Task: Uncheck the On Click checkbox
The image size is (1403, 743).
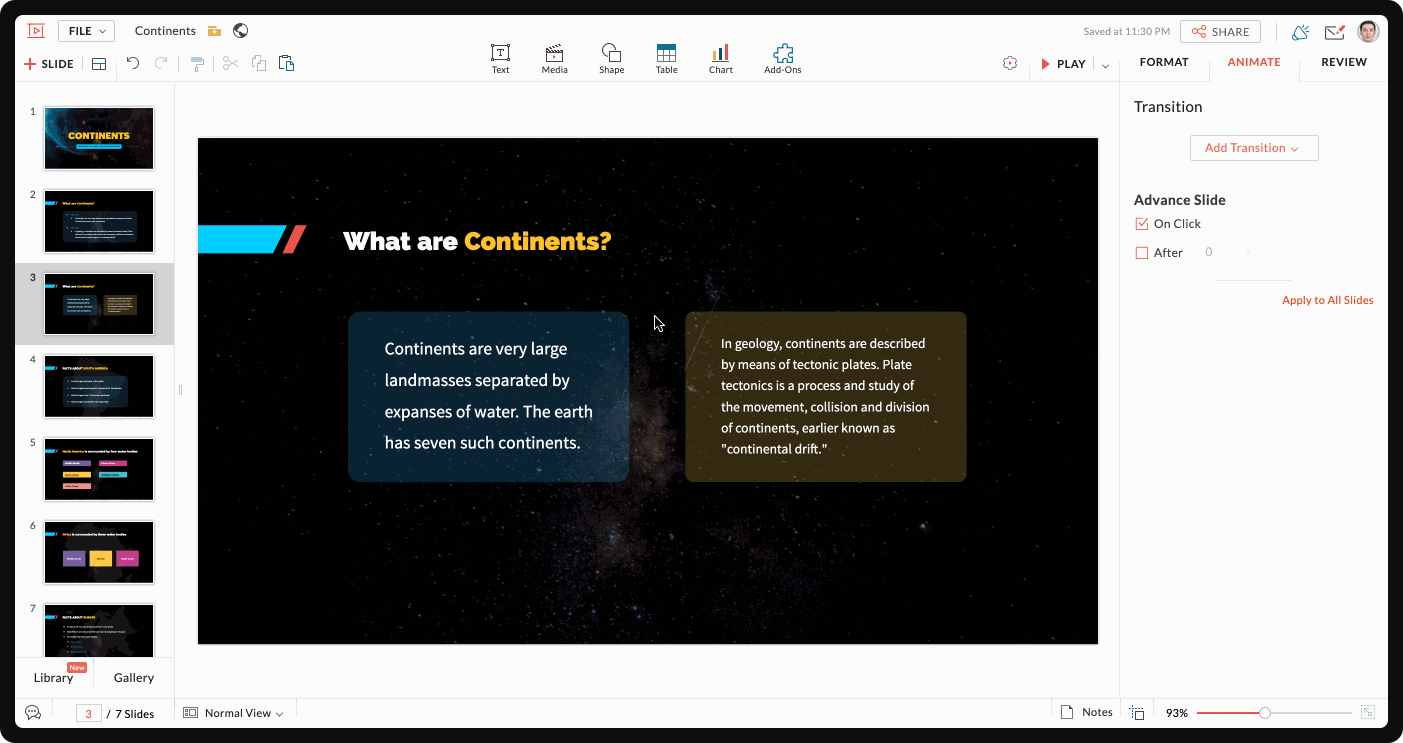Action: coord(1142,224)
